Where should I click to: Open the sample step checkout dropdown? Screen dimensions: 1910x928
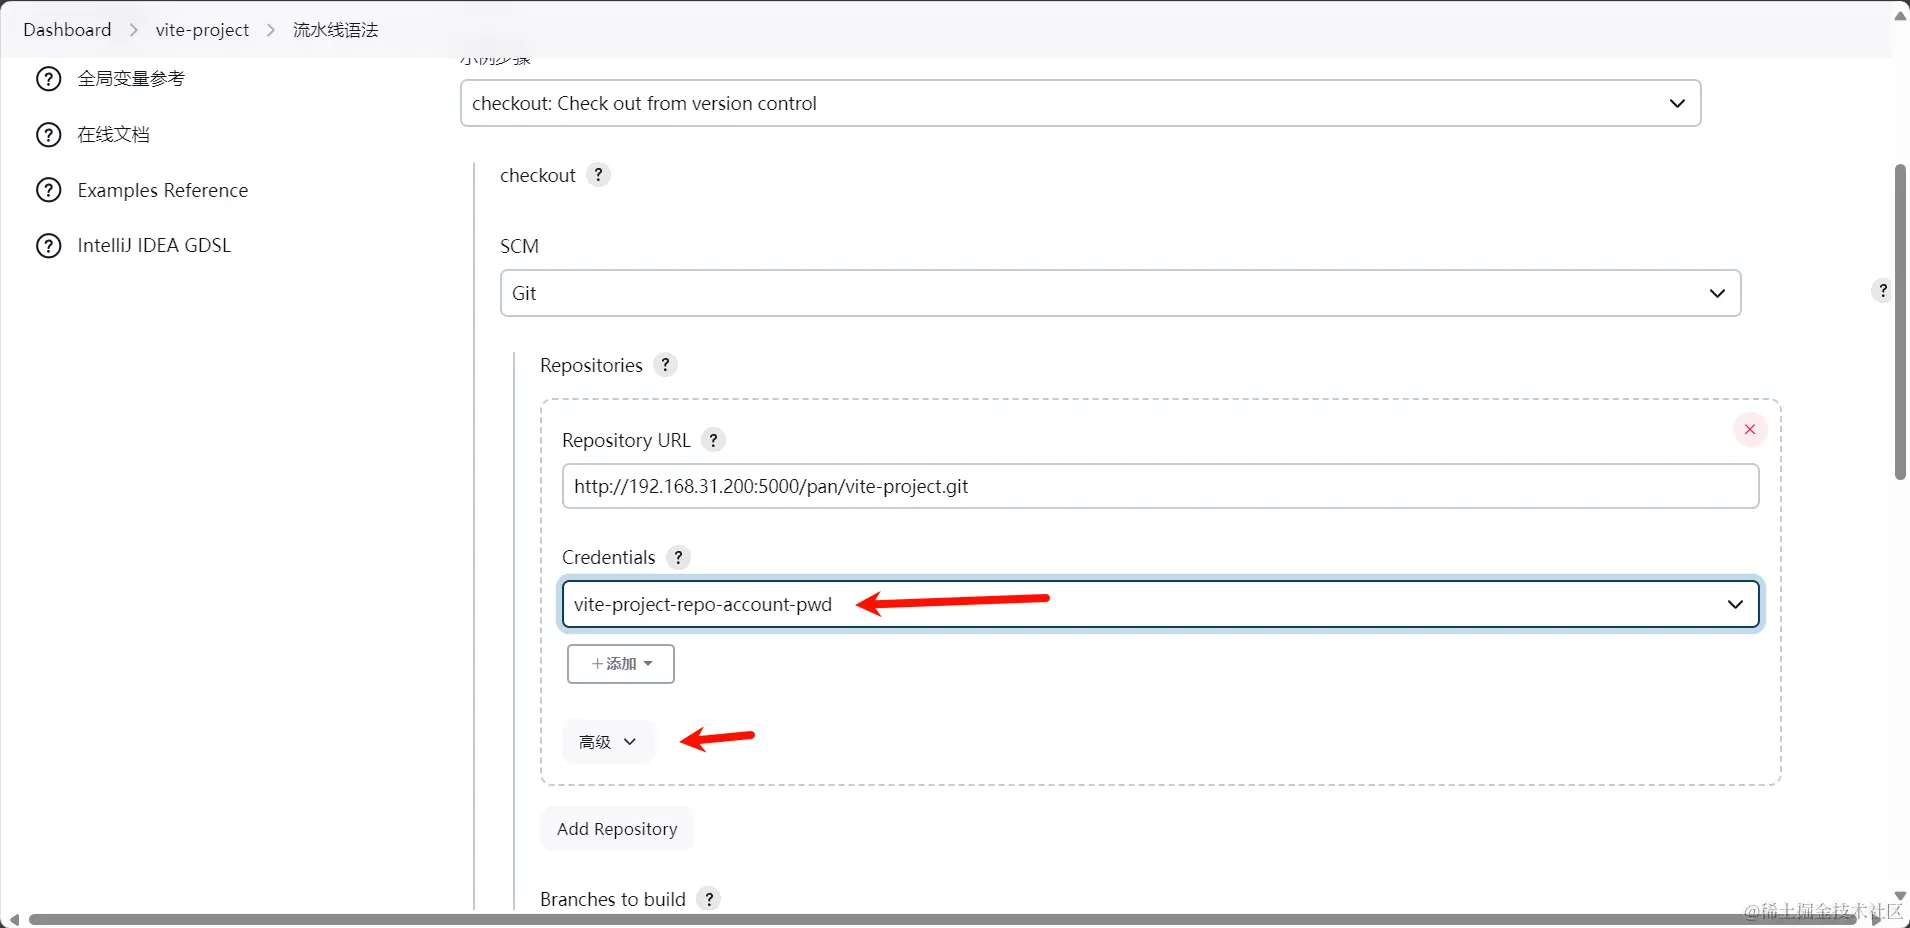click(x=1080, y=103)
